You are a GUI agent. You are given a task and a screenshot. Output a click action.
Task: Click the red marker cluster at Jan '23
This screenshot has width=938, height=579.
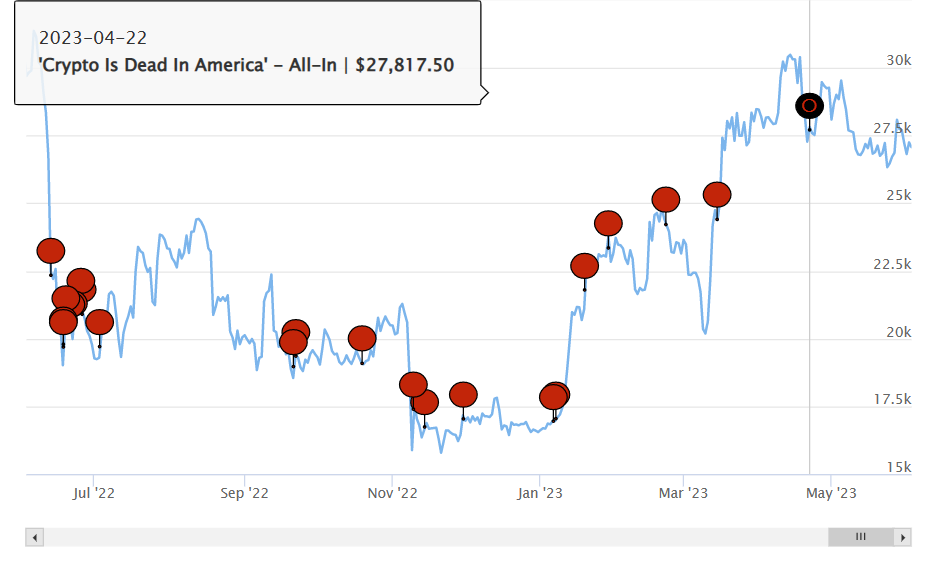pos(554,397)
